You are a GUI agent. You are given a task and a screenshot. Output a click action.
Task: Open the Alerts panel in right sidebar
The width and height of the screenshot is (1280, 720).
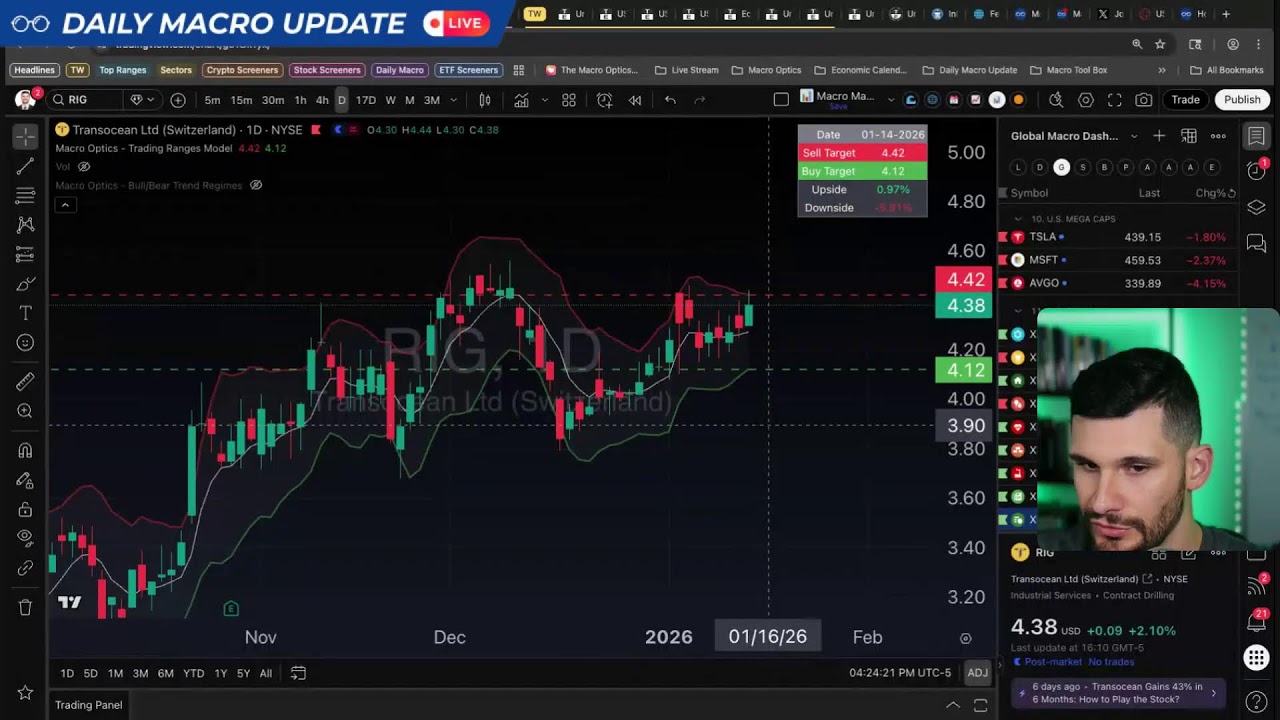[x=1257, y=171]
